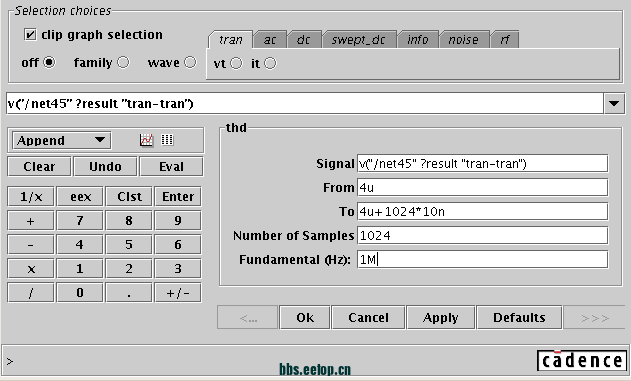Select the vt radio button
The image size is (631, 381).
(236, 63)
